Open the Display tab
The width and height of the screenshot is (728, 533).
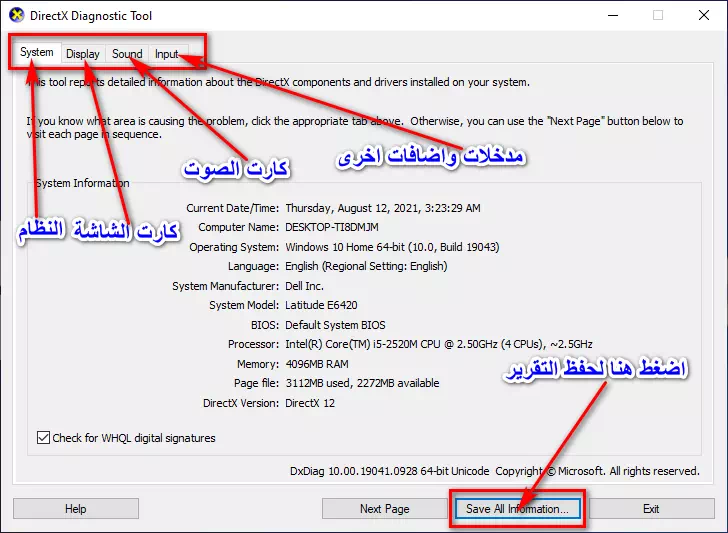click(x=83, y=54)
